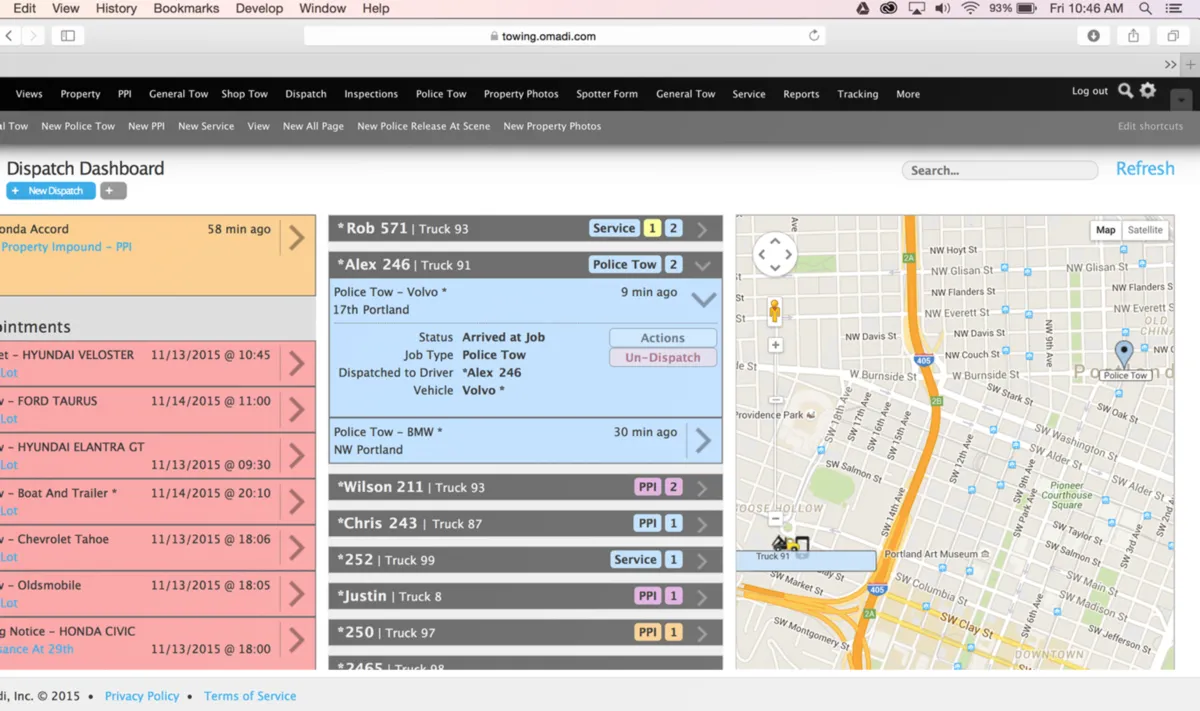Click the New Dispatch button
Viewport: 1200px width, 711px height.
click(x=51, y=191)
